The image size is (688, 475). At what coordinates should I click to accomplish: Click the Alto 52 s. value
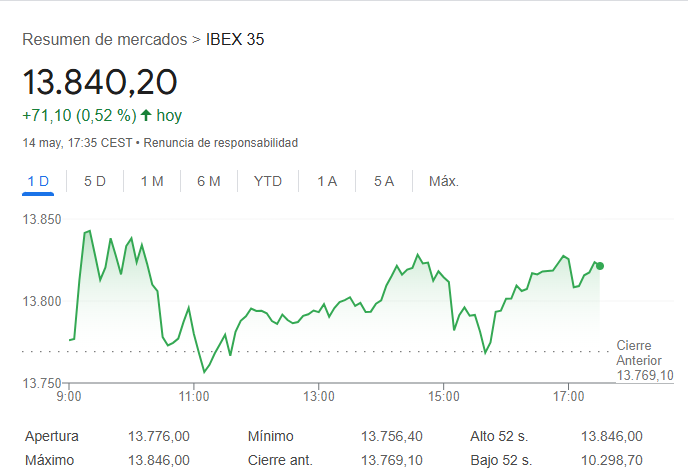click(x=611, y=436)
